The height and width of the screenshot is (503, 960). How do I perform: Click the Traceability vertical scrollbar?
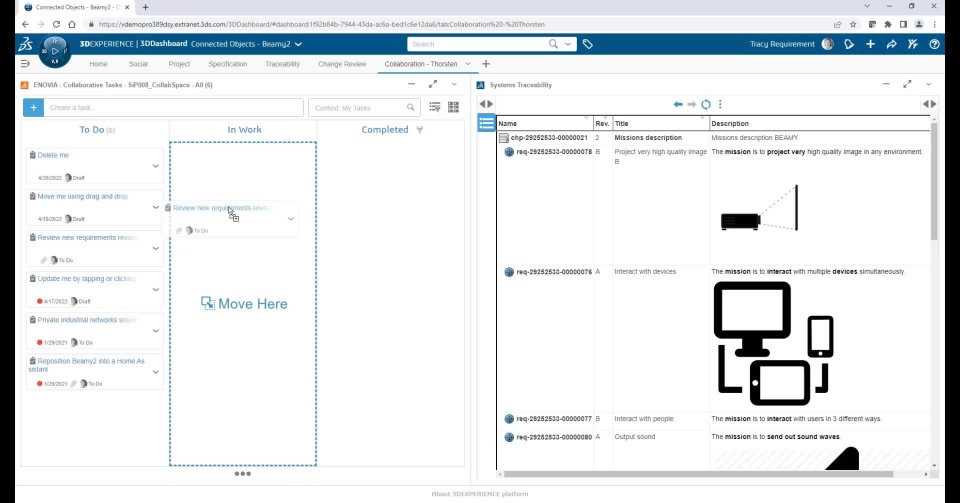pyautogui.click(x=934, y=181)
